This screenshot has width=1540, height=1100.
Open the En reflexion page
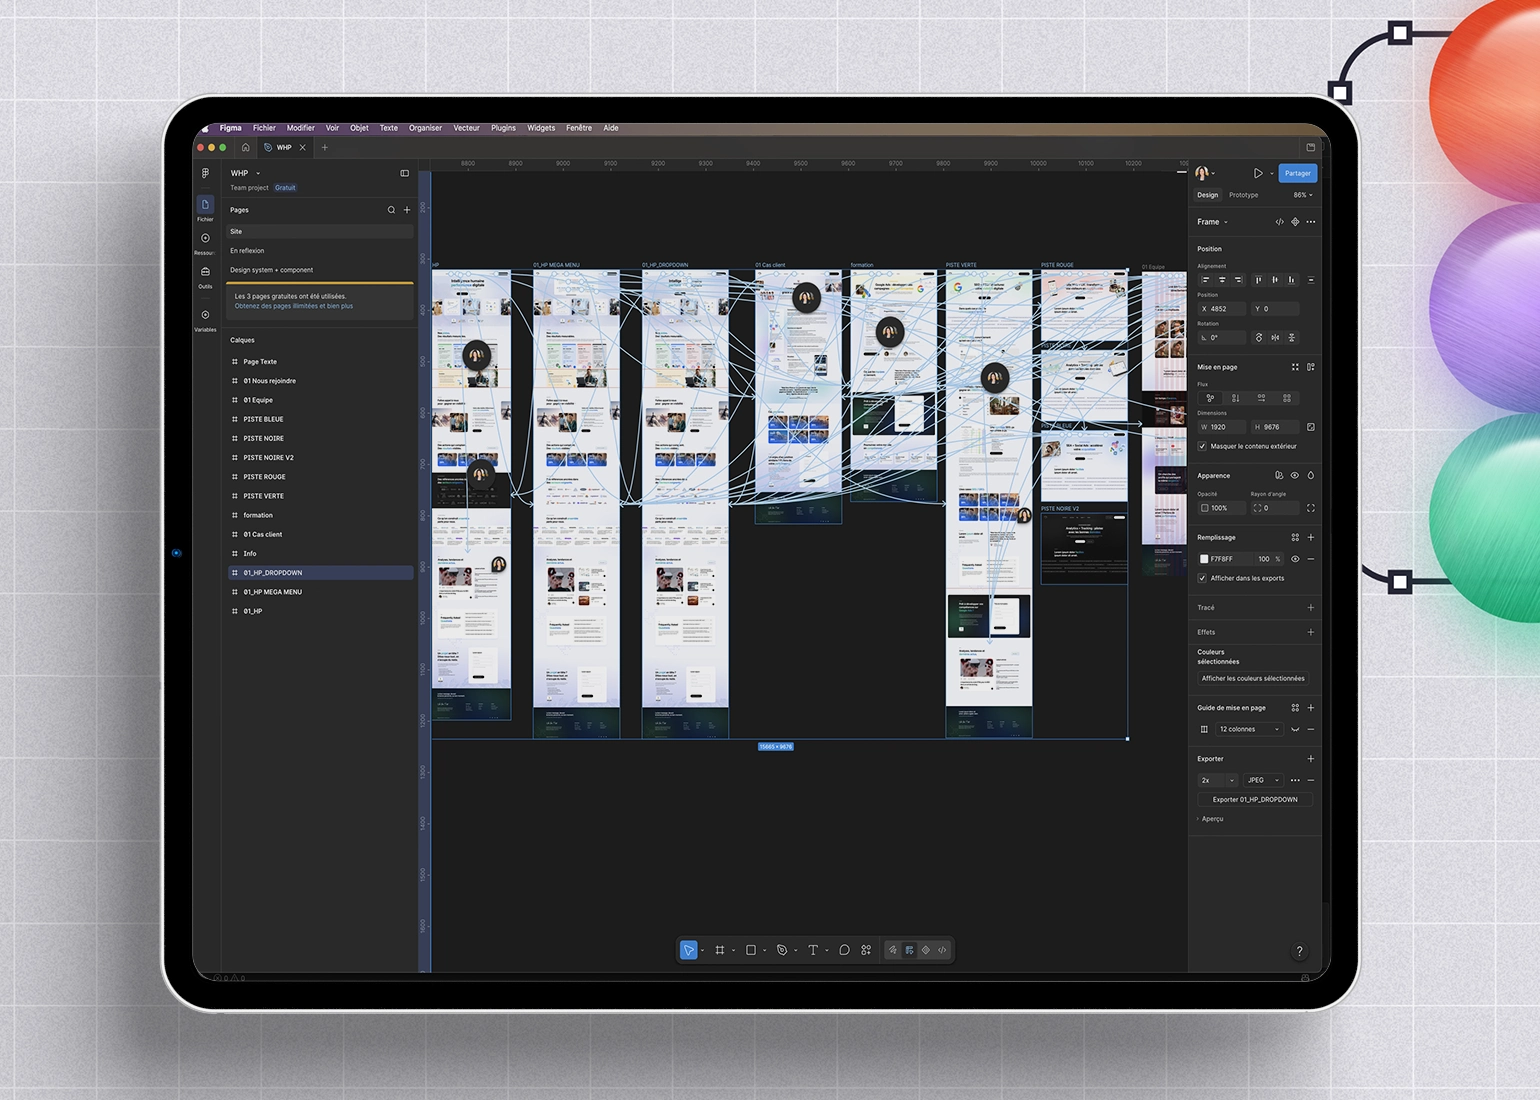click(320, 251)
